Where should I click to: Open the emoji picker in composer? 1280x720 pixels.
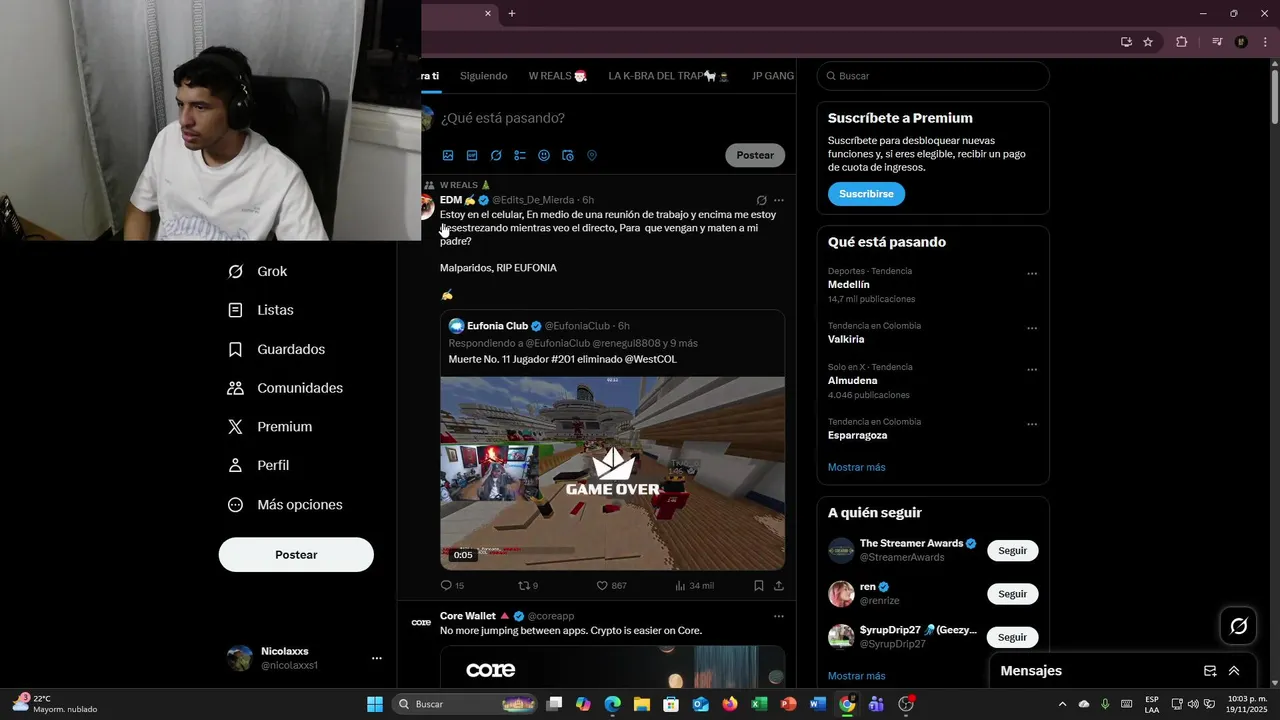click(544, 156)
